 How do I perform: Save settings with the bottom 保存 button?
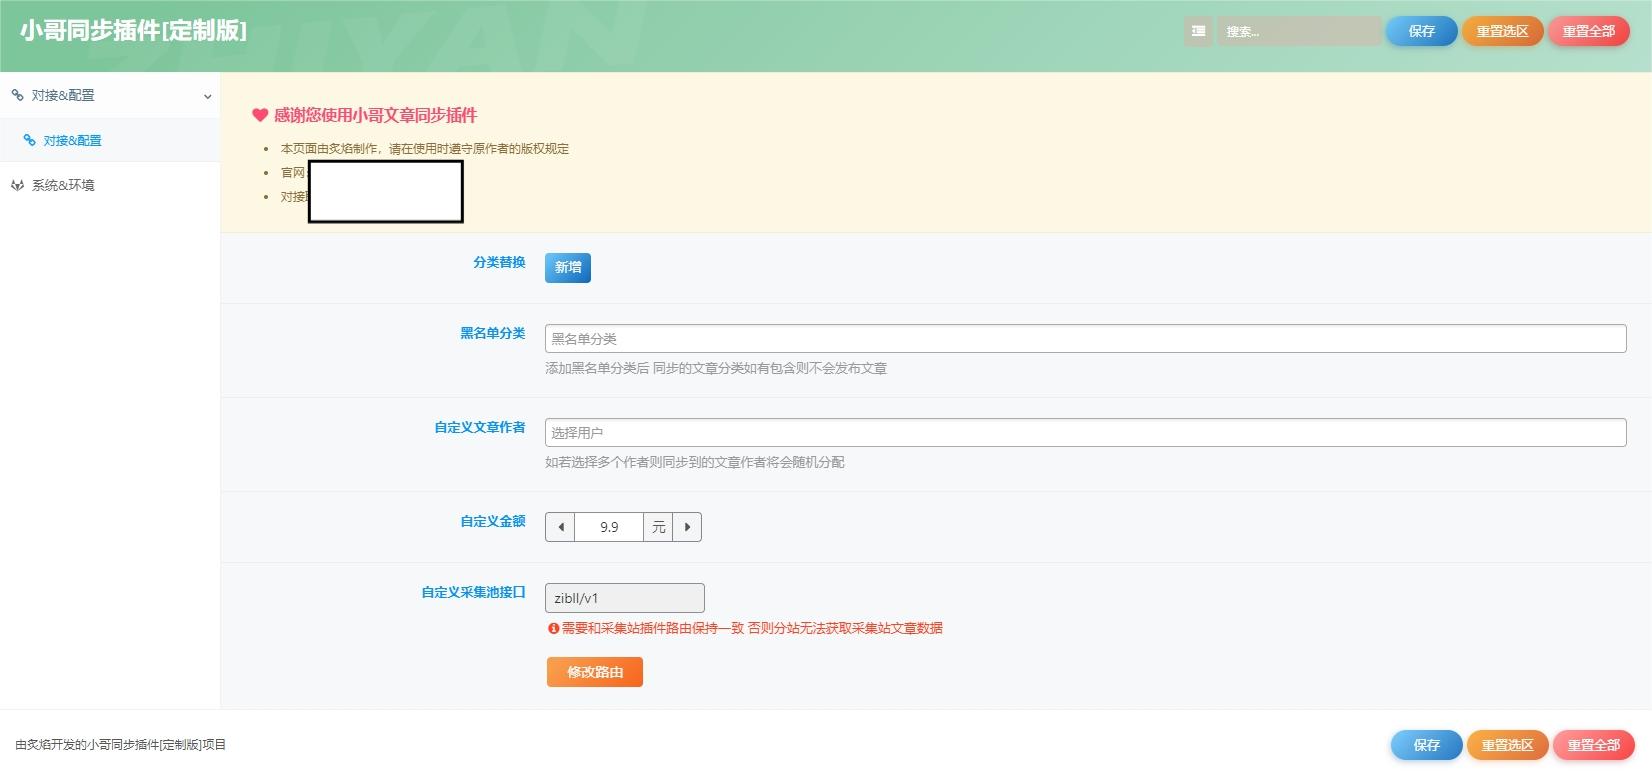(x=1426, y=745)
